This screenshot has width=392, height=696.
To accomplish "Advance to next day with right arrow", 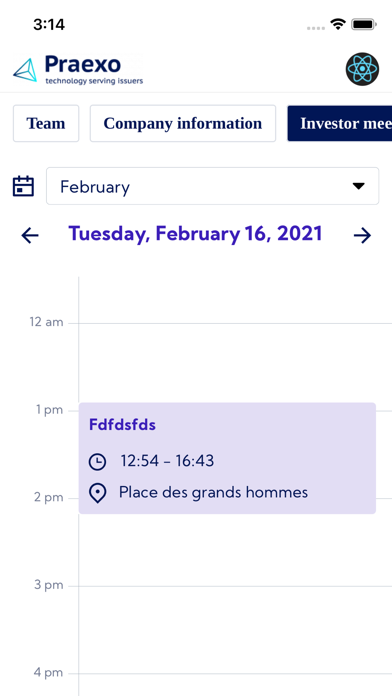I will [362, 235].
